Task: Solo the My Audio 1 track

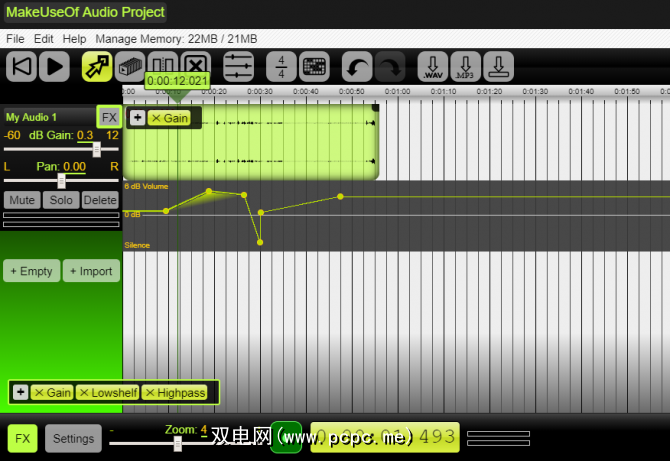Action: (x=61, y=200)
